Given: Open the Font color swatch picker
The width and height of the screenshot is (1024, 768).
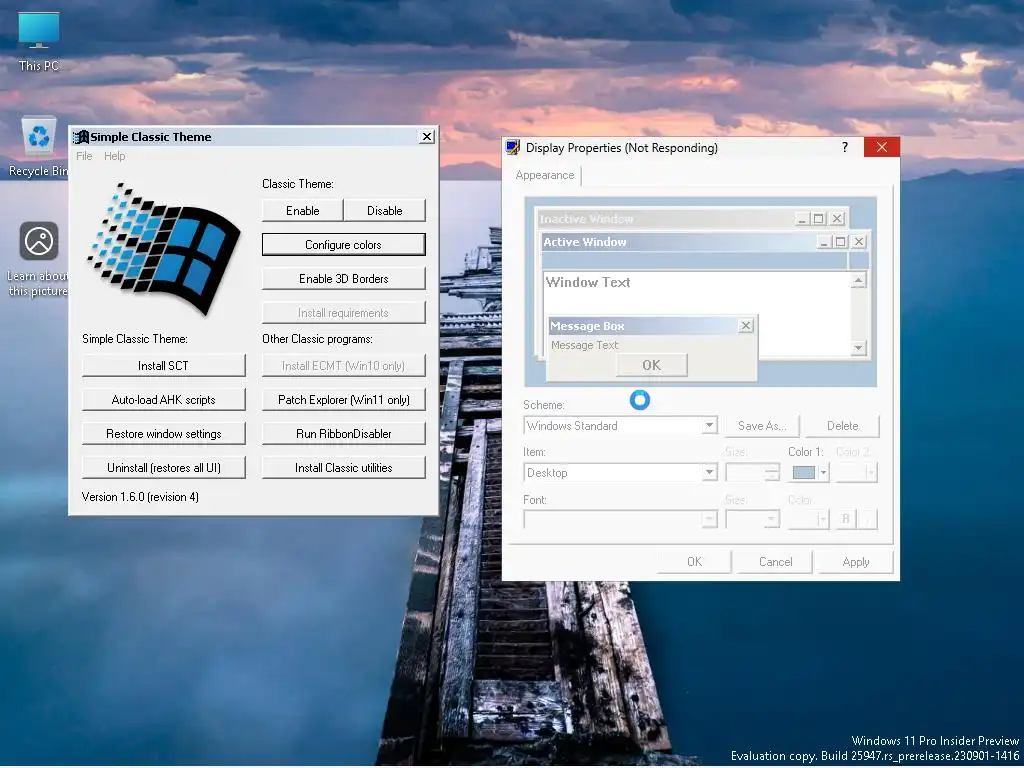Looking at the screenshot, I should (808, 520).
